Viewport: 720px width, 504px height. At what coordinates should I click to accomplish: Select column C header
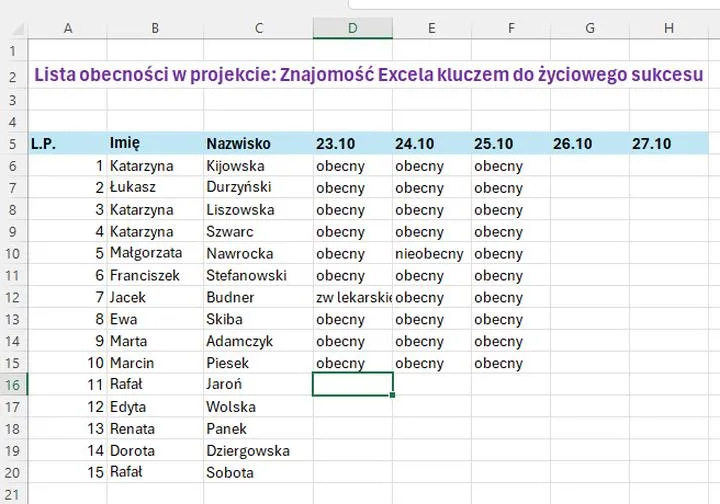[x=259, y=28]
